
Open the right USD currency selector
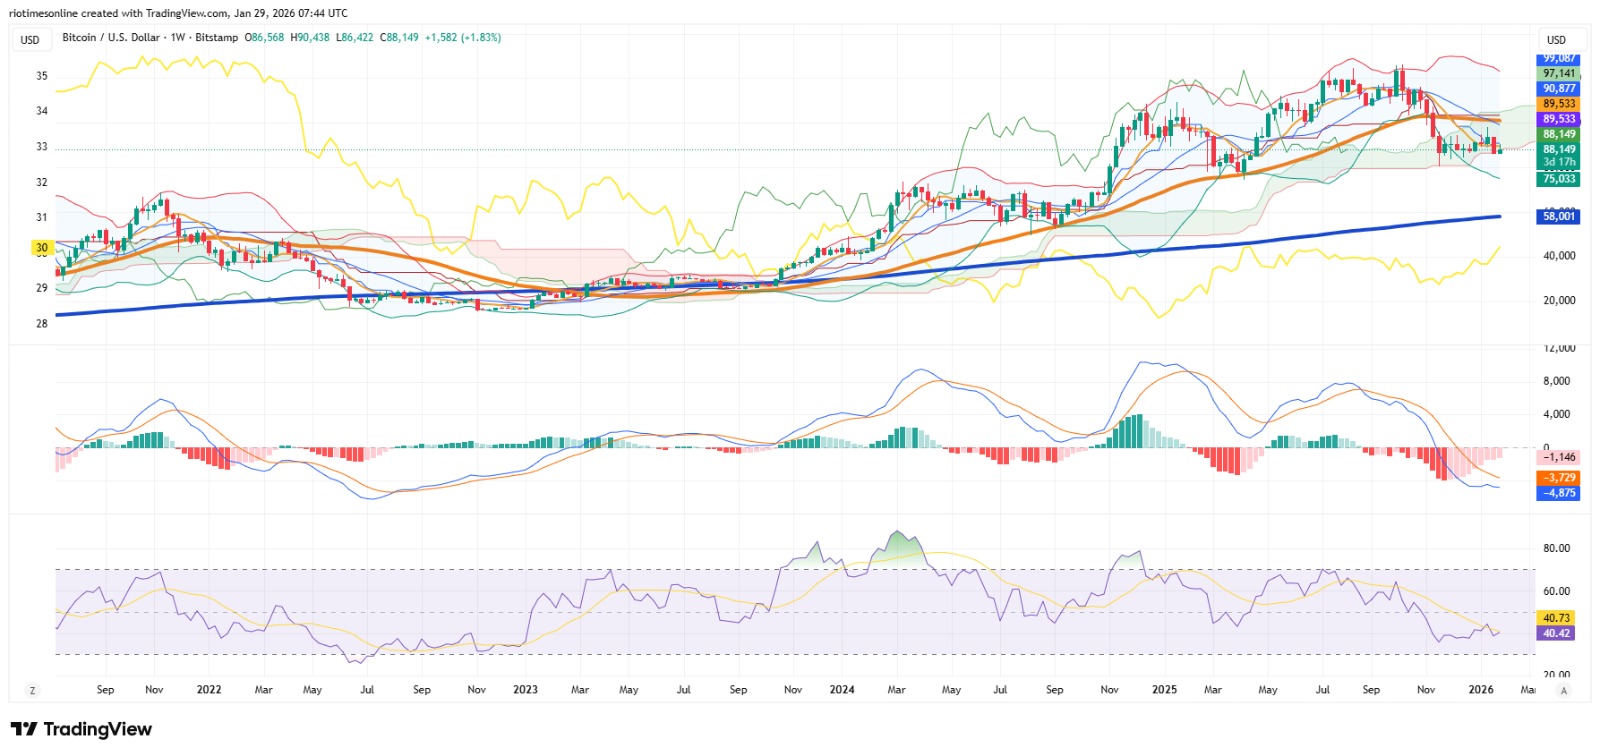(x=1556, y=40)
